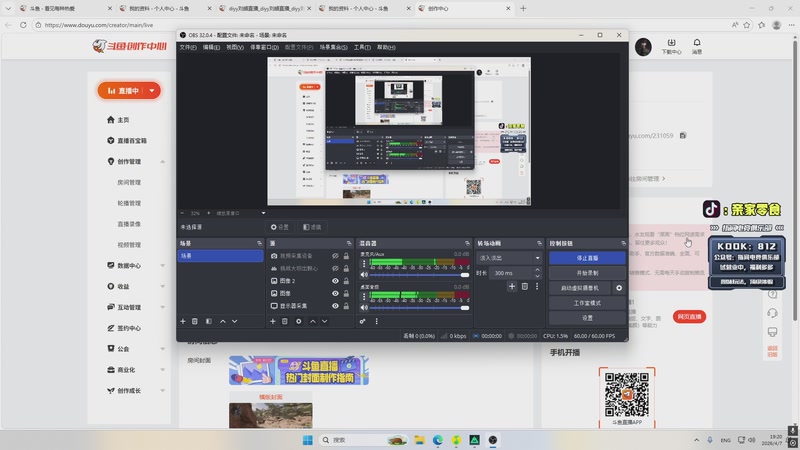Undock the Scenes panel
This screenshot has height=450, width=800.
pyautogui.click(x=259, y=243)
